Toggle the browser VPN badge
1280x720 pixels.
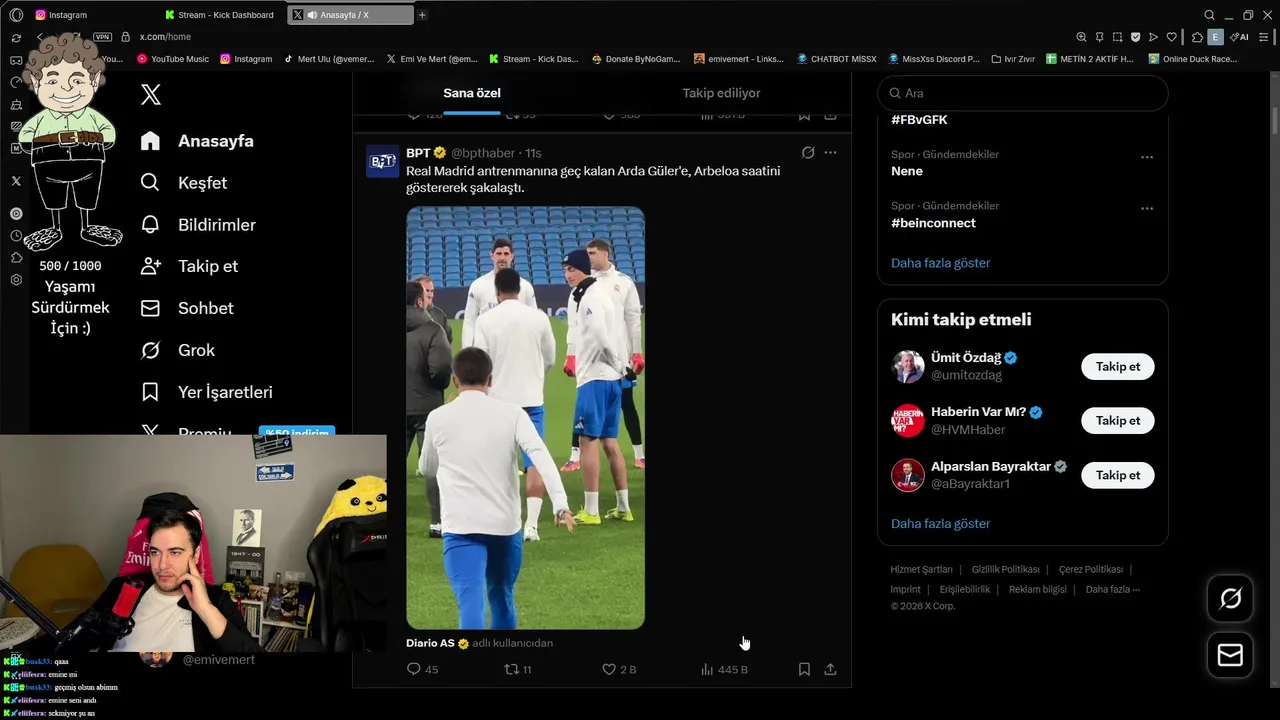pos(102,37)
